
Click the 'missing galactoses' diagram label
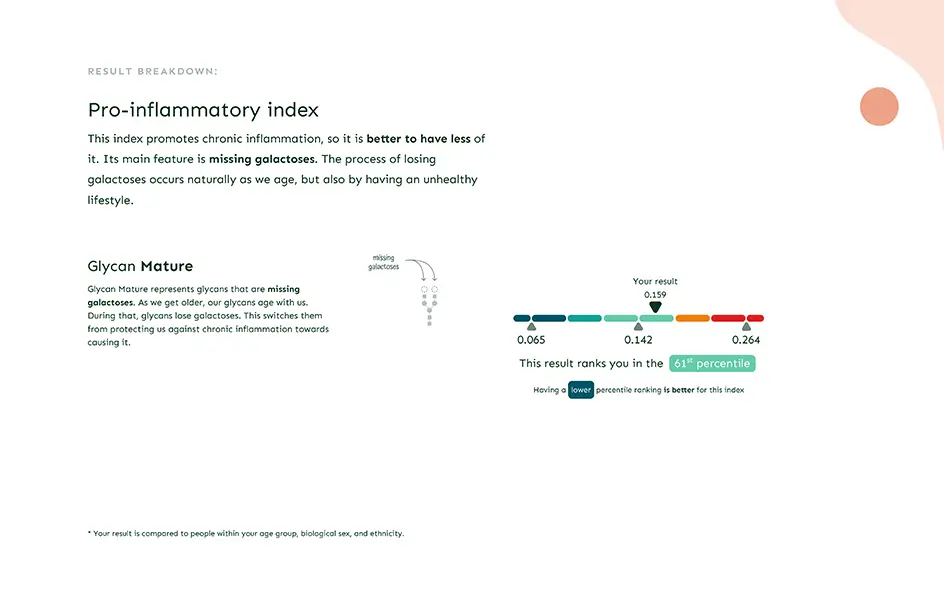coord(384,262)
